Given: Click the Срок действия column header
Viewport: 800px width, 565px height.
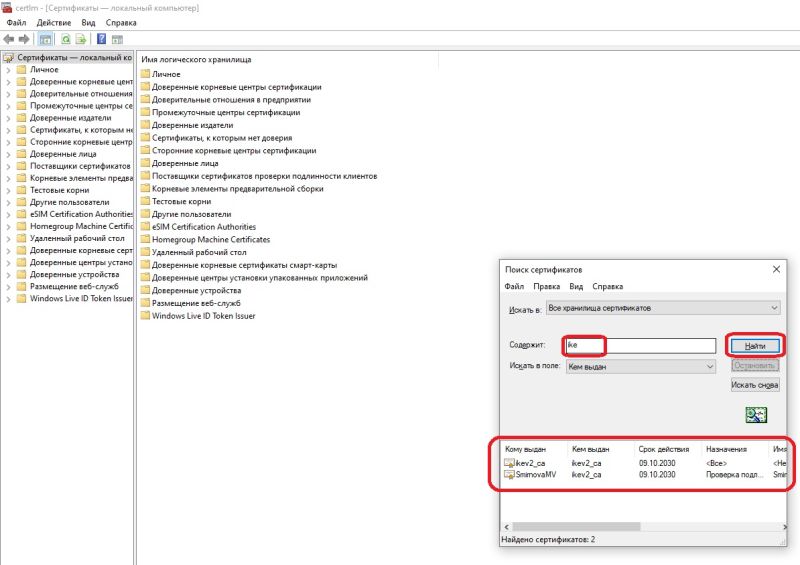Looking at the screenshot, I should tap(668, 449).
